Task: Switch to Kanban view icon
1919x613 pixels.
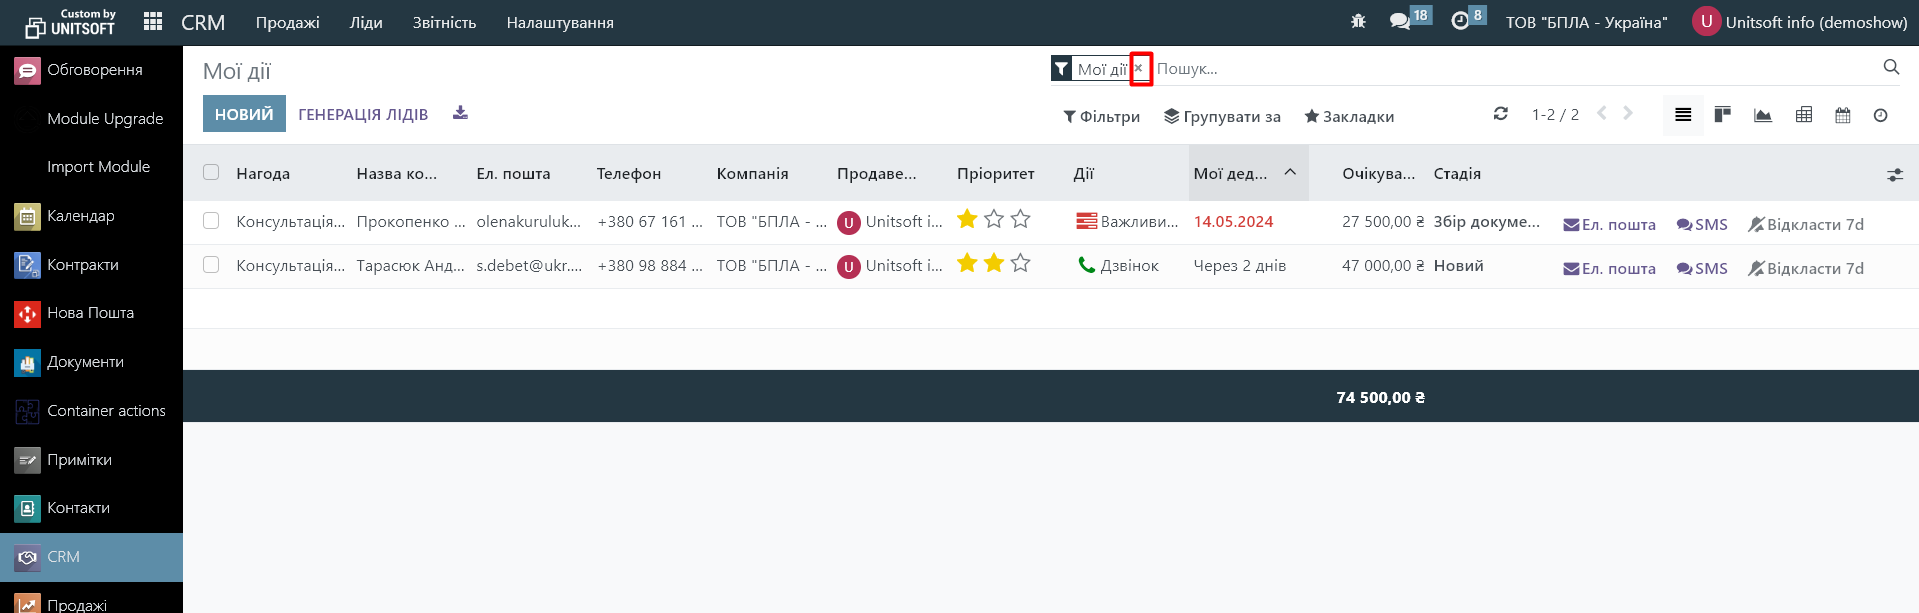Action: 1722,115
